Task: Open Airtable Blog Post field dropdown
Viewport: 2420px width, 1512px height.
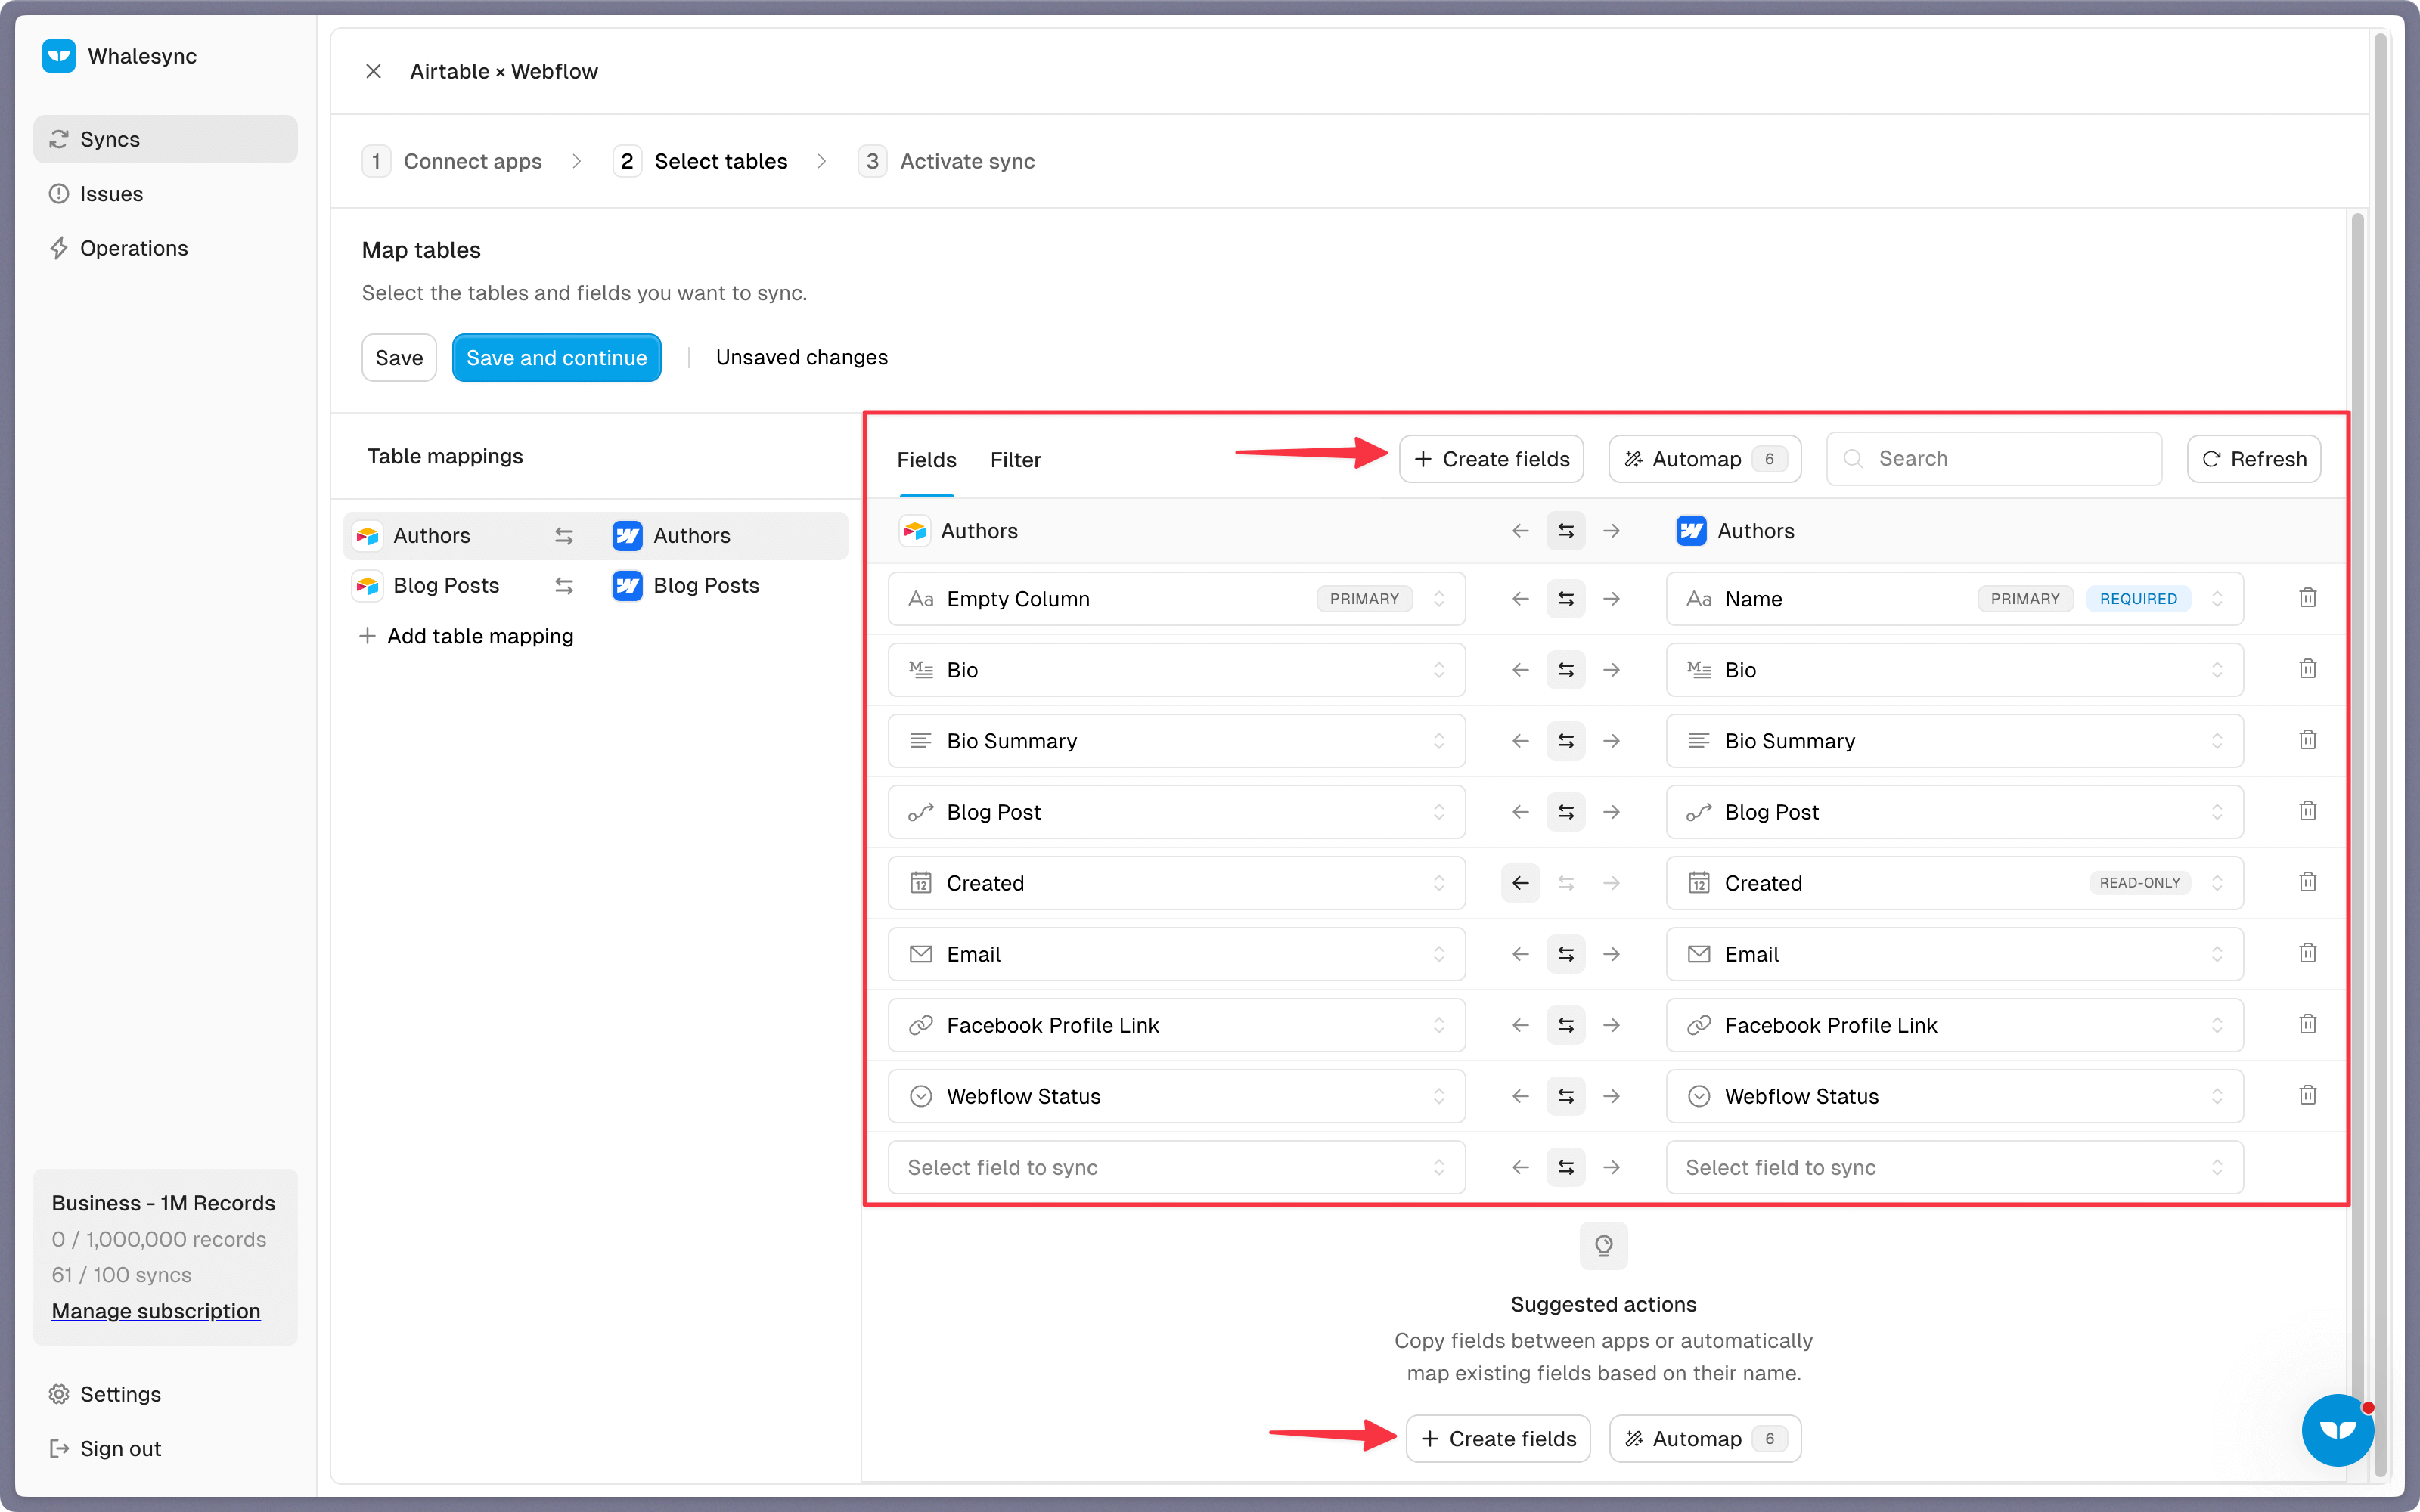Action: (1176, 812)
